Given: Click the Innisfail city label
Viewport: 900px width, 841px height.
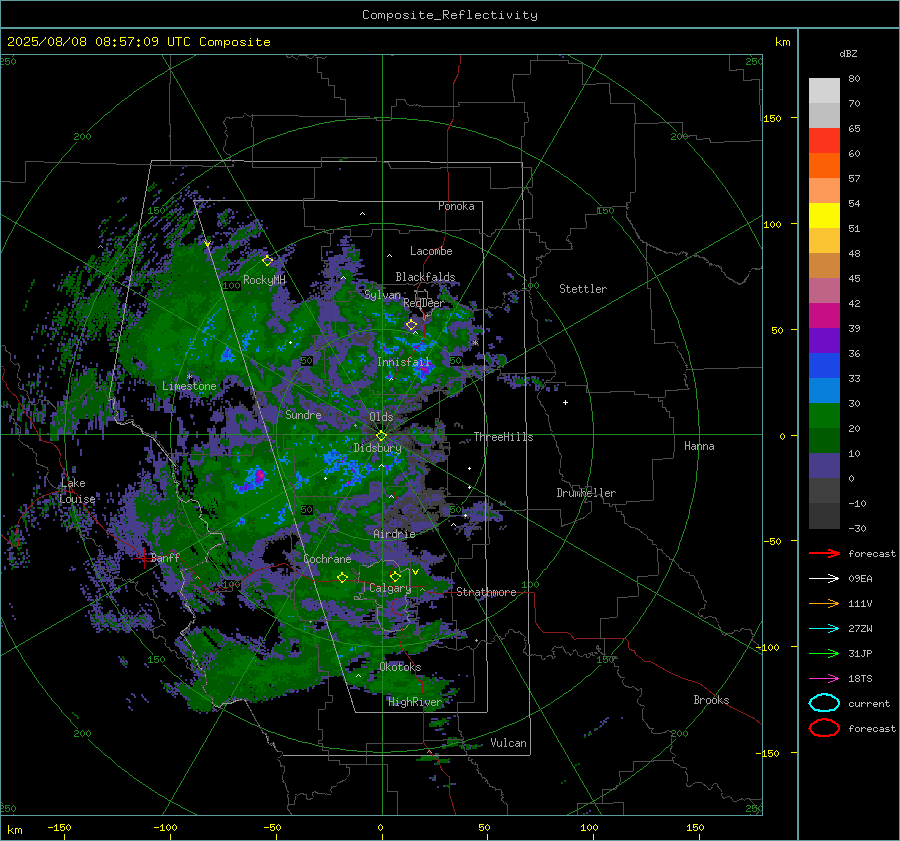Looking at the screenshot, I should coord(403,362).
